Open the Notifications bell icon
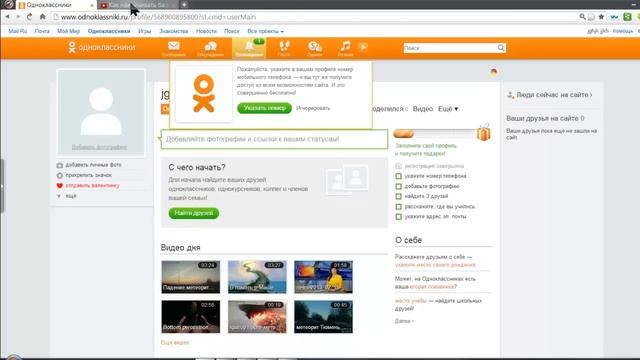 tap(249, 48)
